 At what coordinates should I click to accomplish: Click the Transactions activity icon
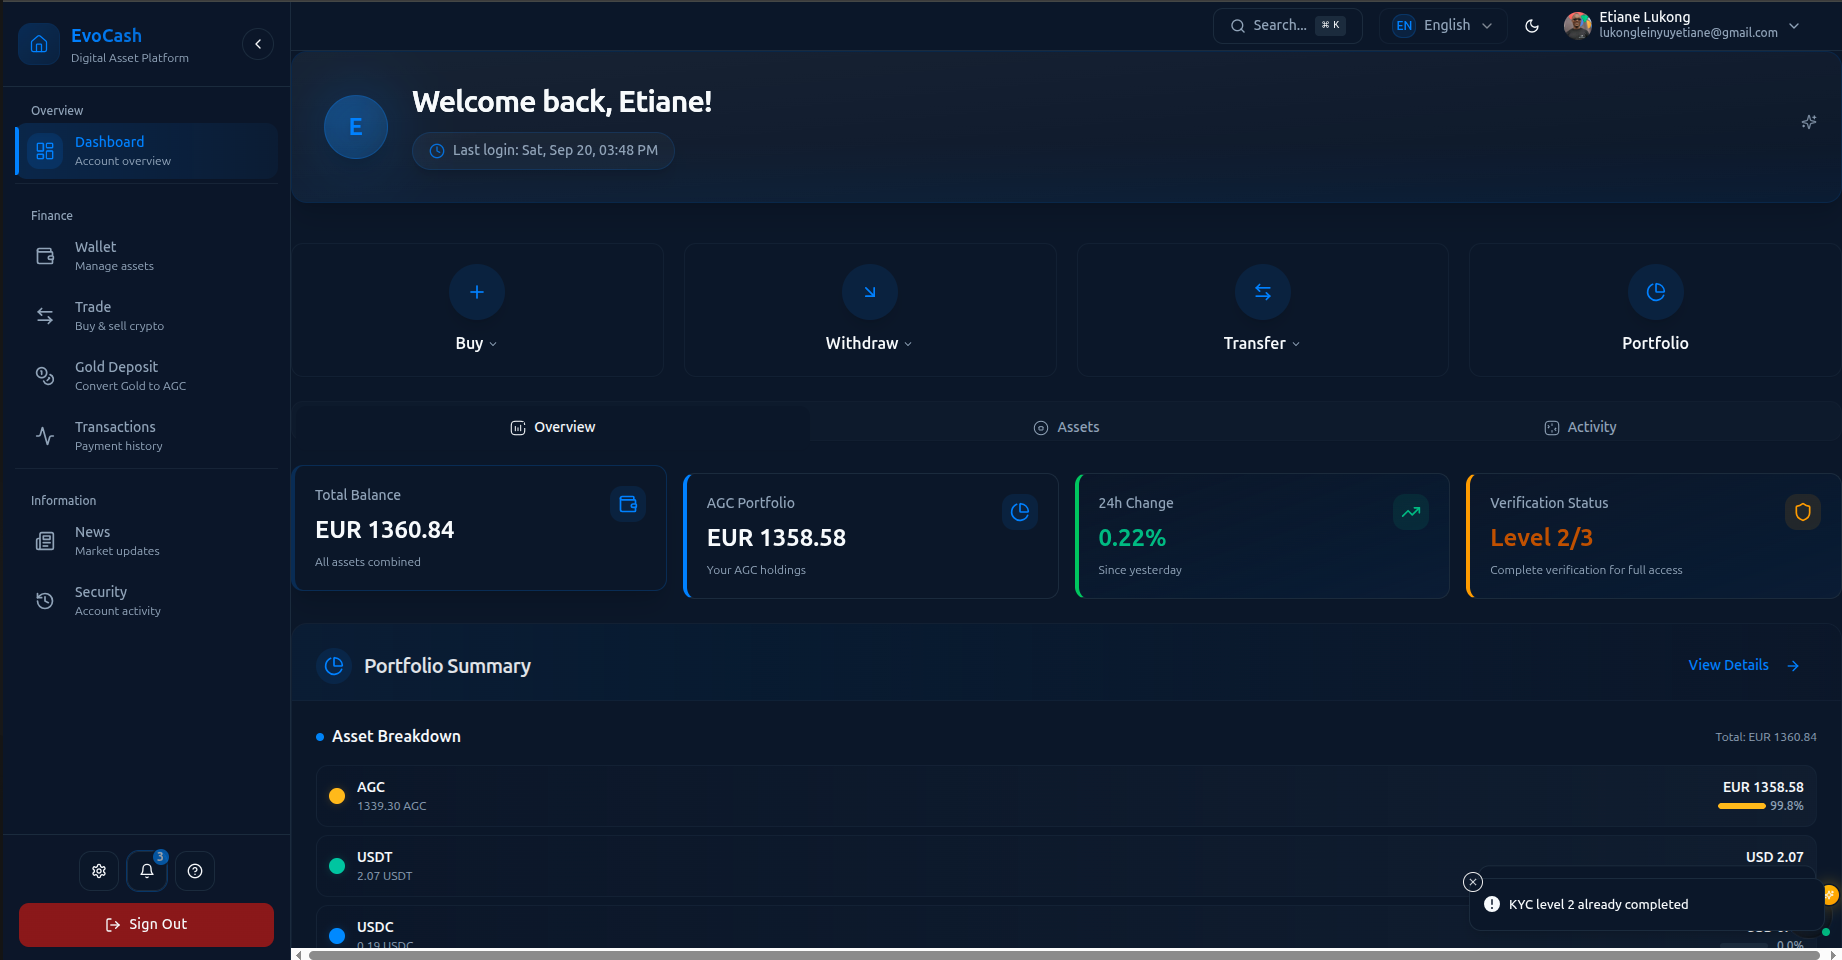(44, 436)
